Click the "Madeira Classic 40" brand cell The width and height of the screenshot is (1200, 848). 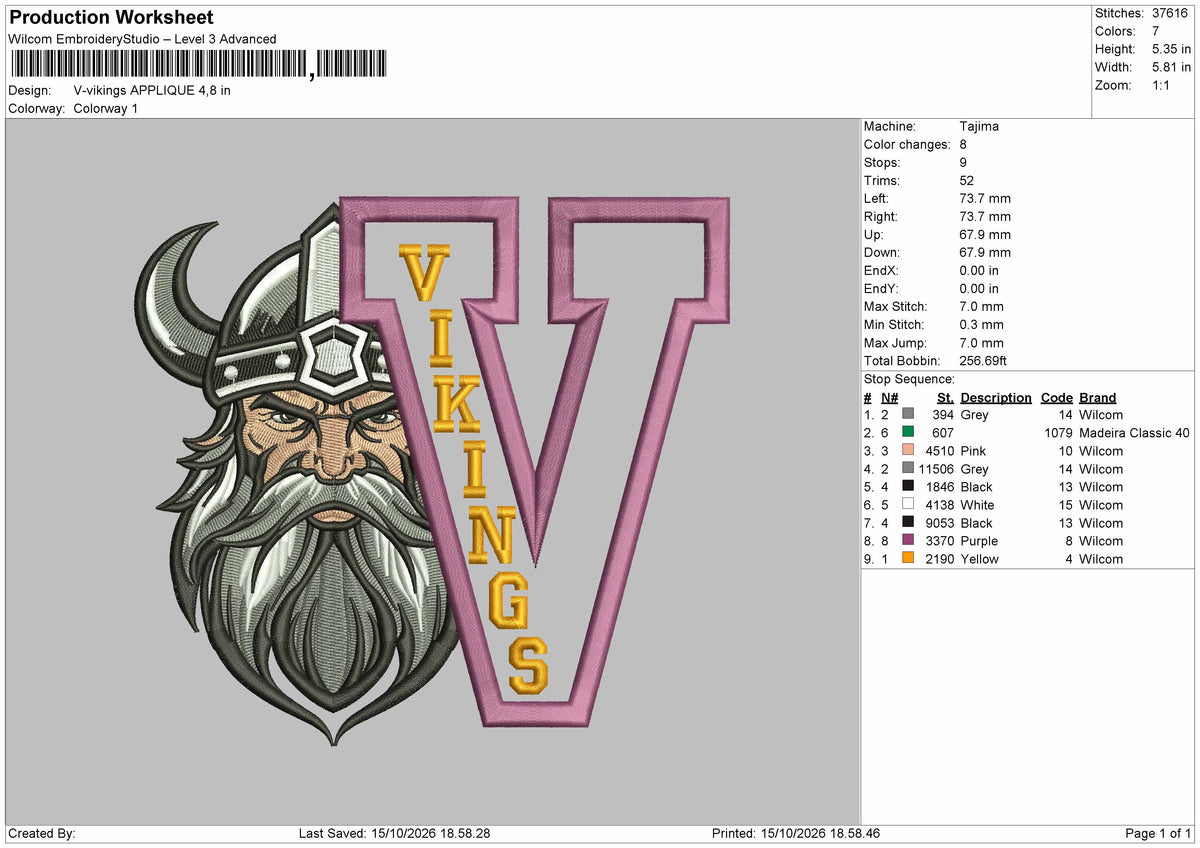click(x=1134, y=432)
